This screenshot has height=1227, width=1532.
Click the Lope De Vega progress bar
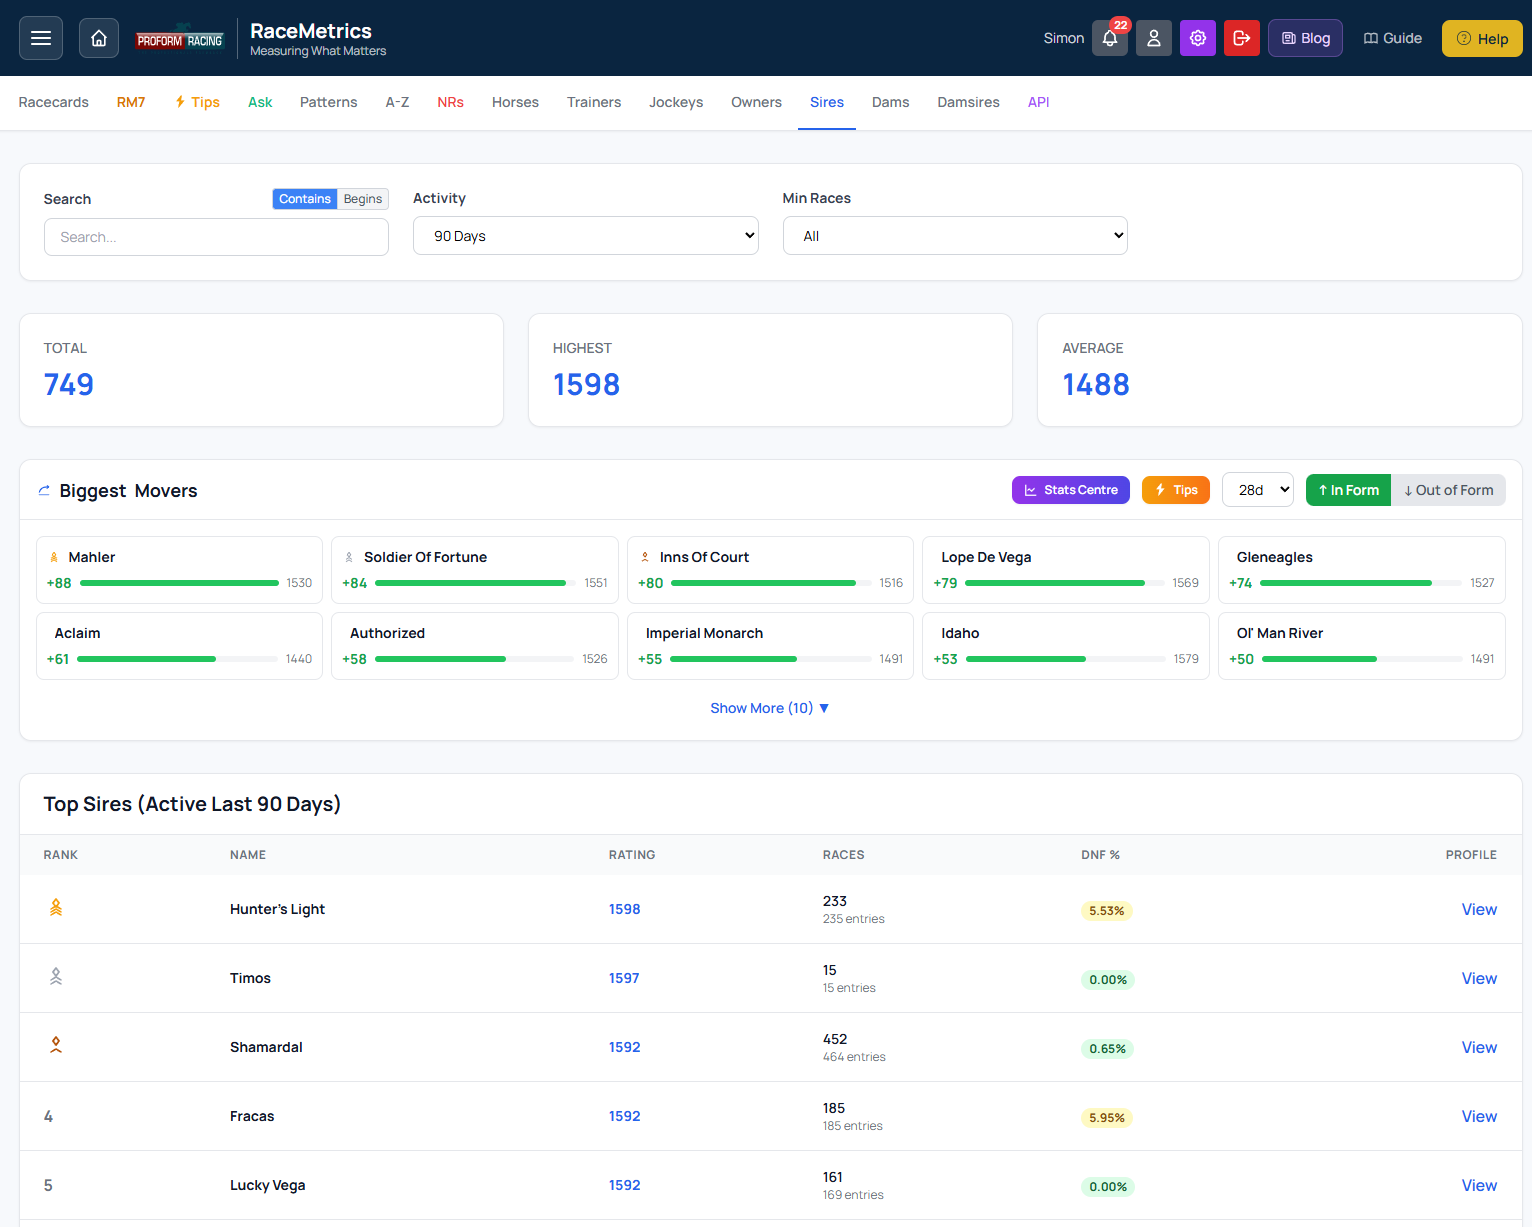point(1064,583)
